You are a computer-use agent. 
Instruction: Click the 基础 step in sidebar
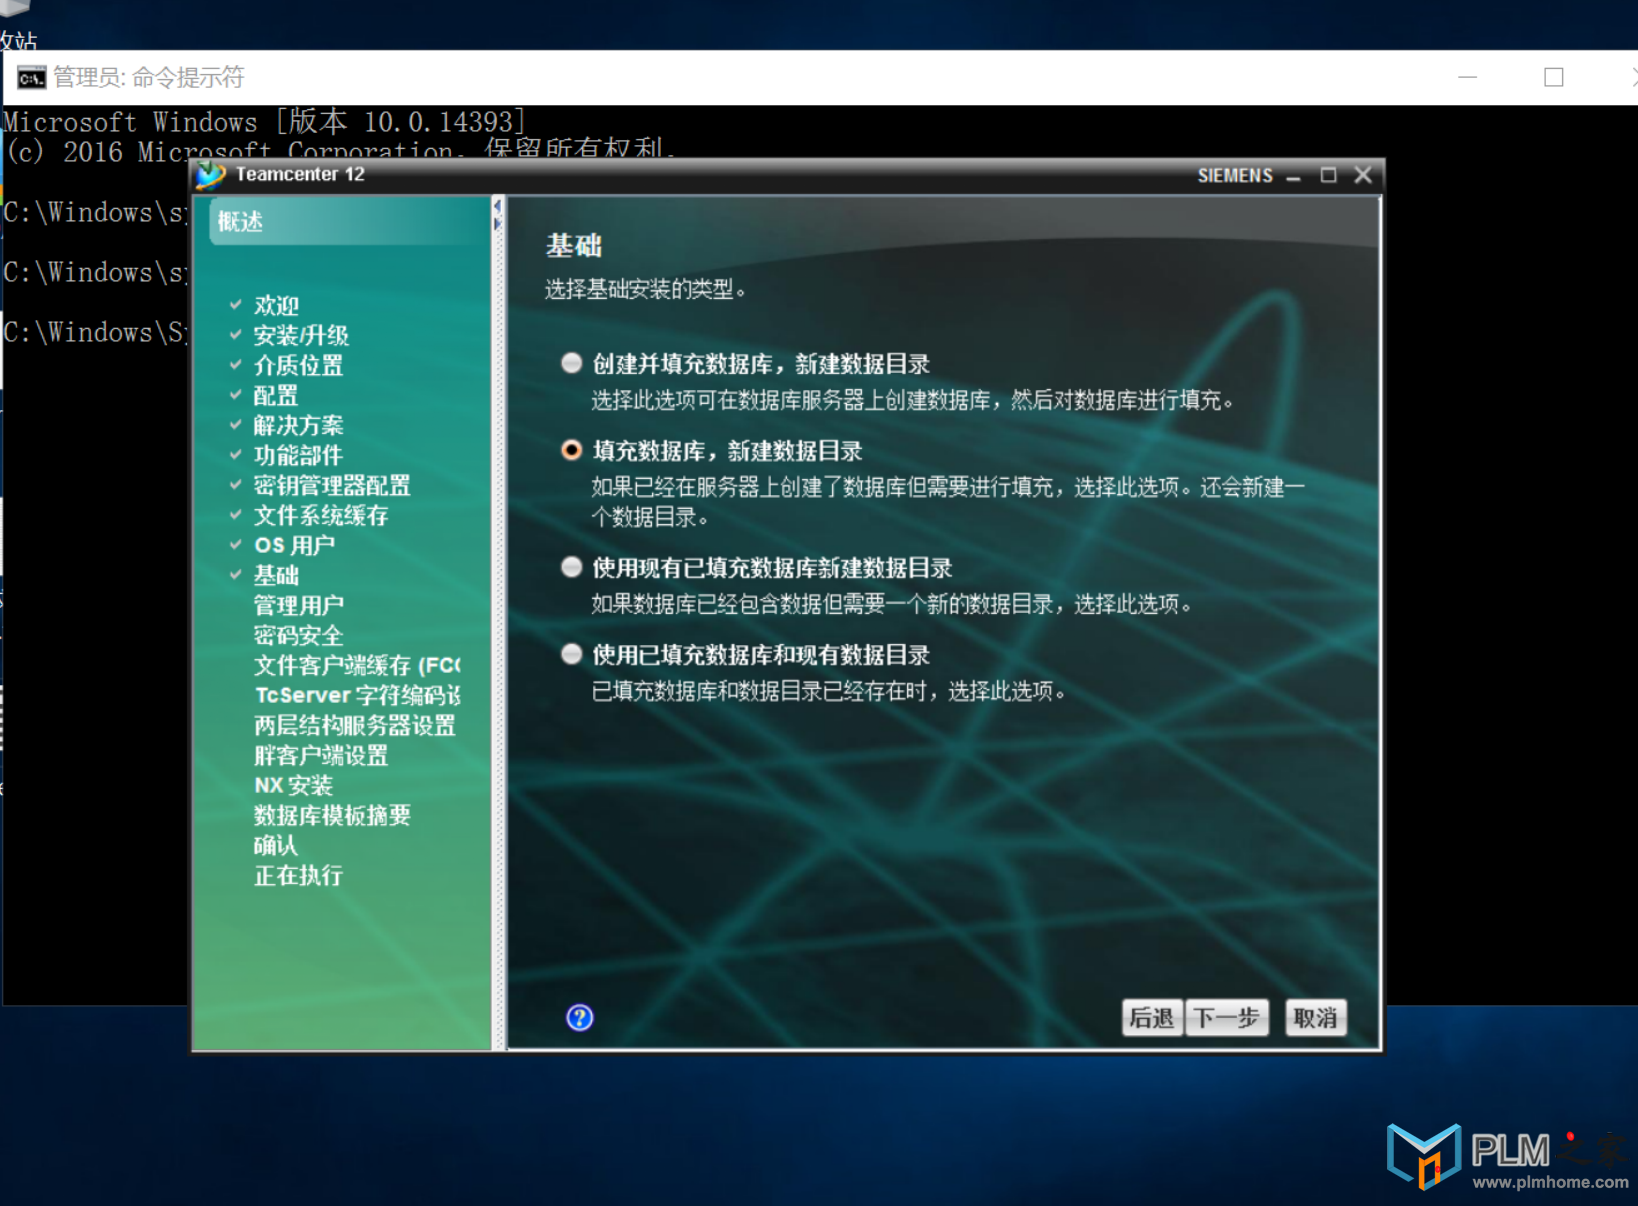pos(276,575)
